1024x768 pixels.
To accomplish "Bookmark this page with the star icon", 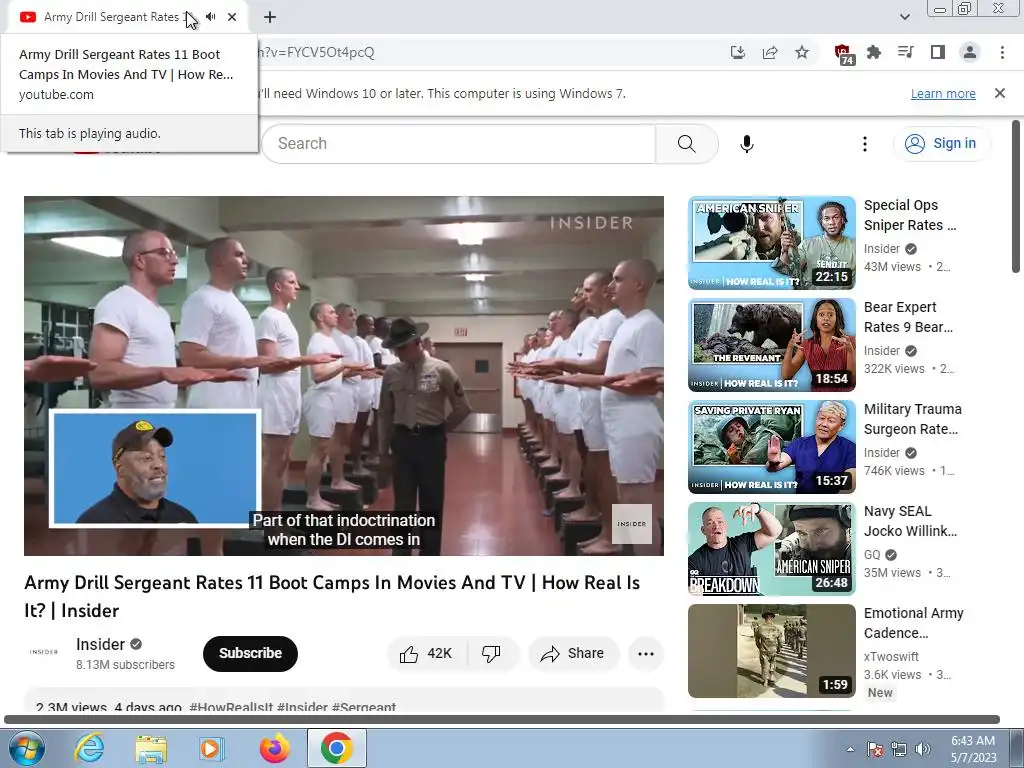I will (802, 53).
